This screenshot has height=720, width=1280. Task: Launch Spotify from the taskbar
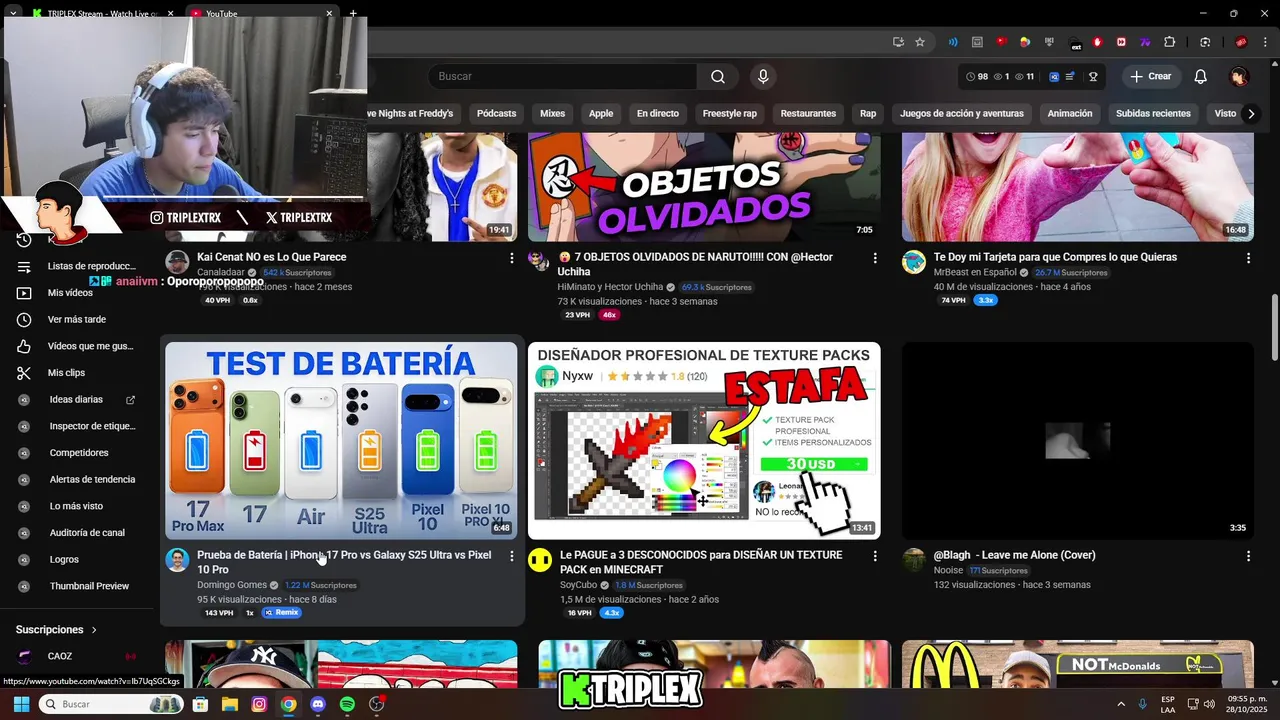pos(347,704)
